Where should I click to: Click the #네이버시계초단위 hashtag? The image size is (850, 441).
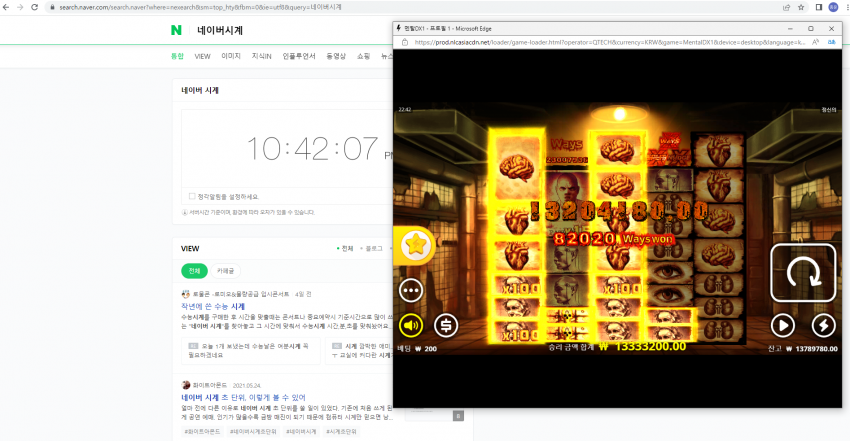[x=253, y=432]
